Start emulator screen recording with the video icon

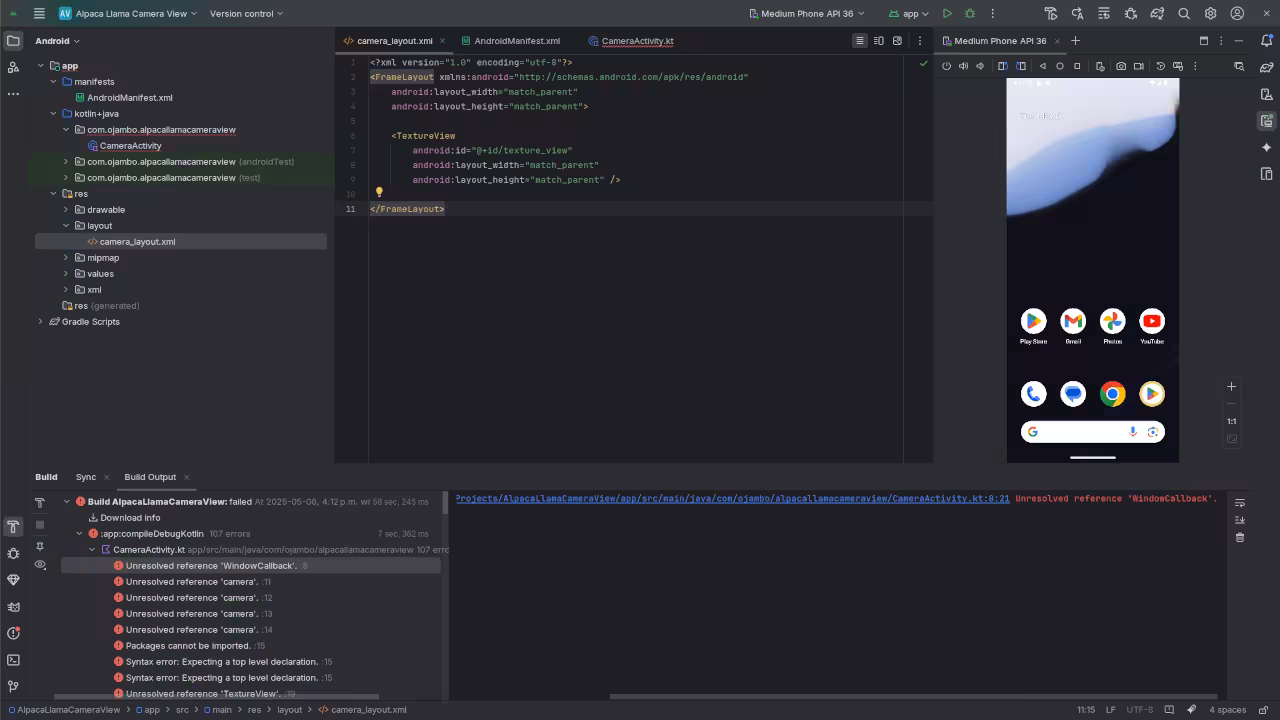1139,66
